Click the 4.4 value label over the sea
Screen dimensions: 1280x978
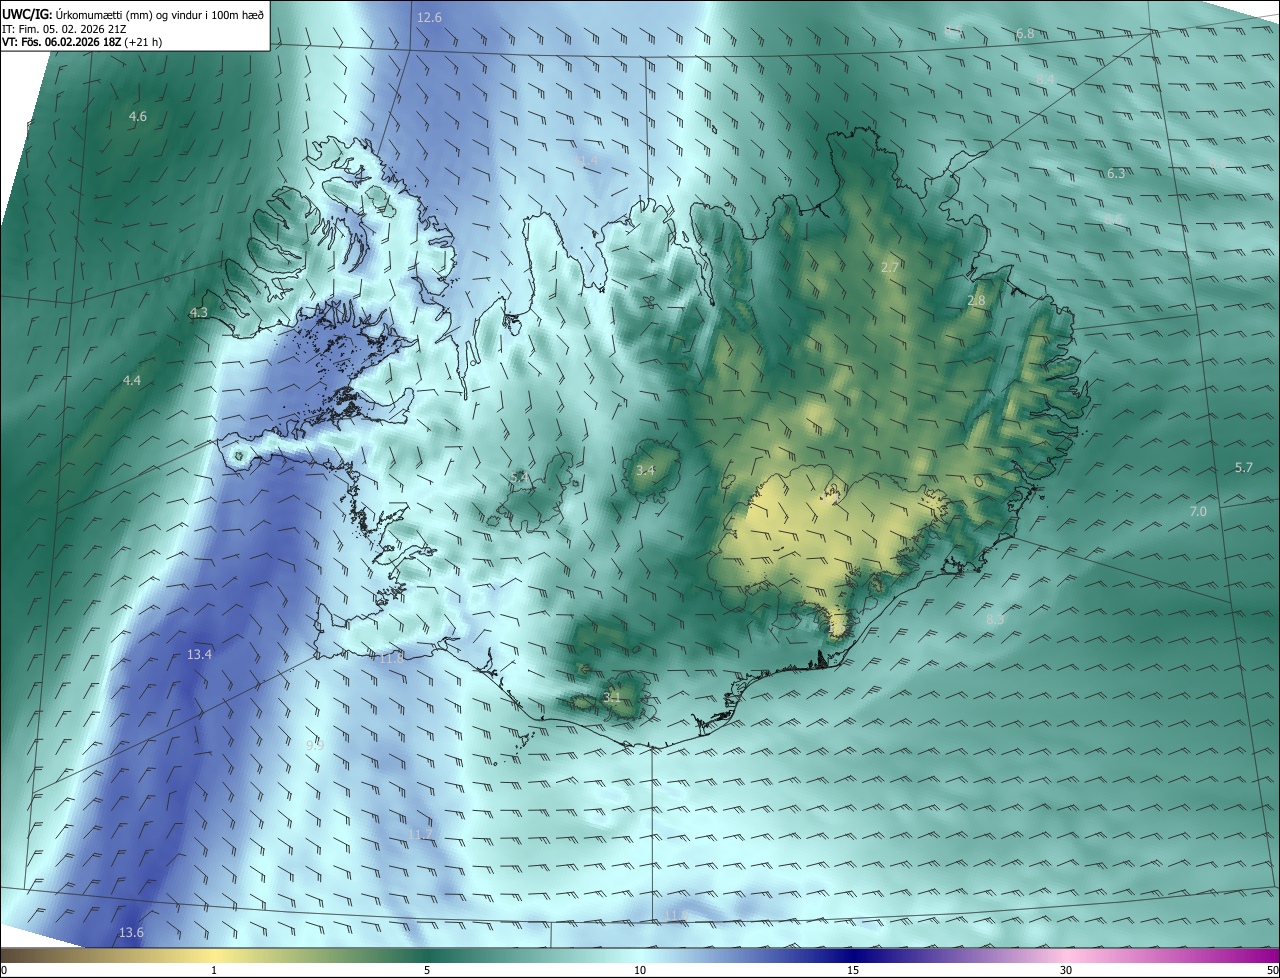pyautogui.click(x=132, y=381)
